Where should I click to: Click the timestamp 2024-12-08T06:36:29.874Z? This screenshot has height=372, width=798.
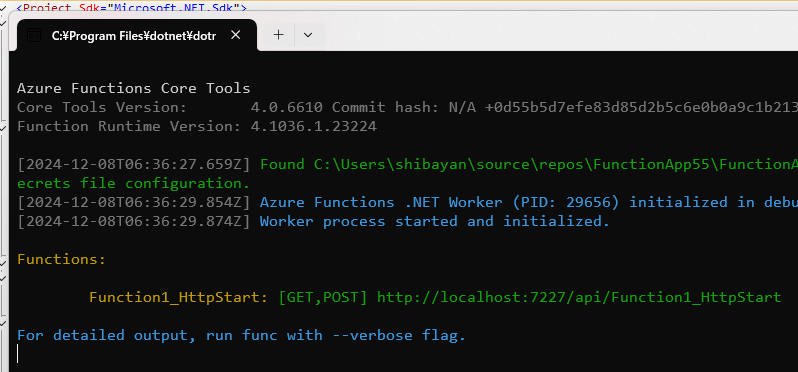pyautogui.click(x=133, y=221)
